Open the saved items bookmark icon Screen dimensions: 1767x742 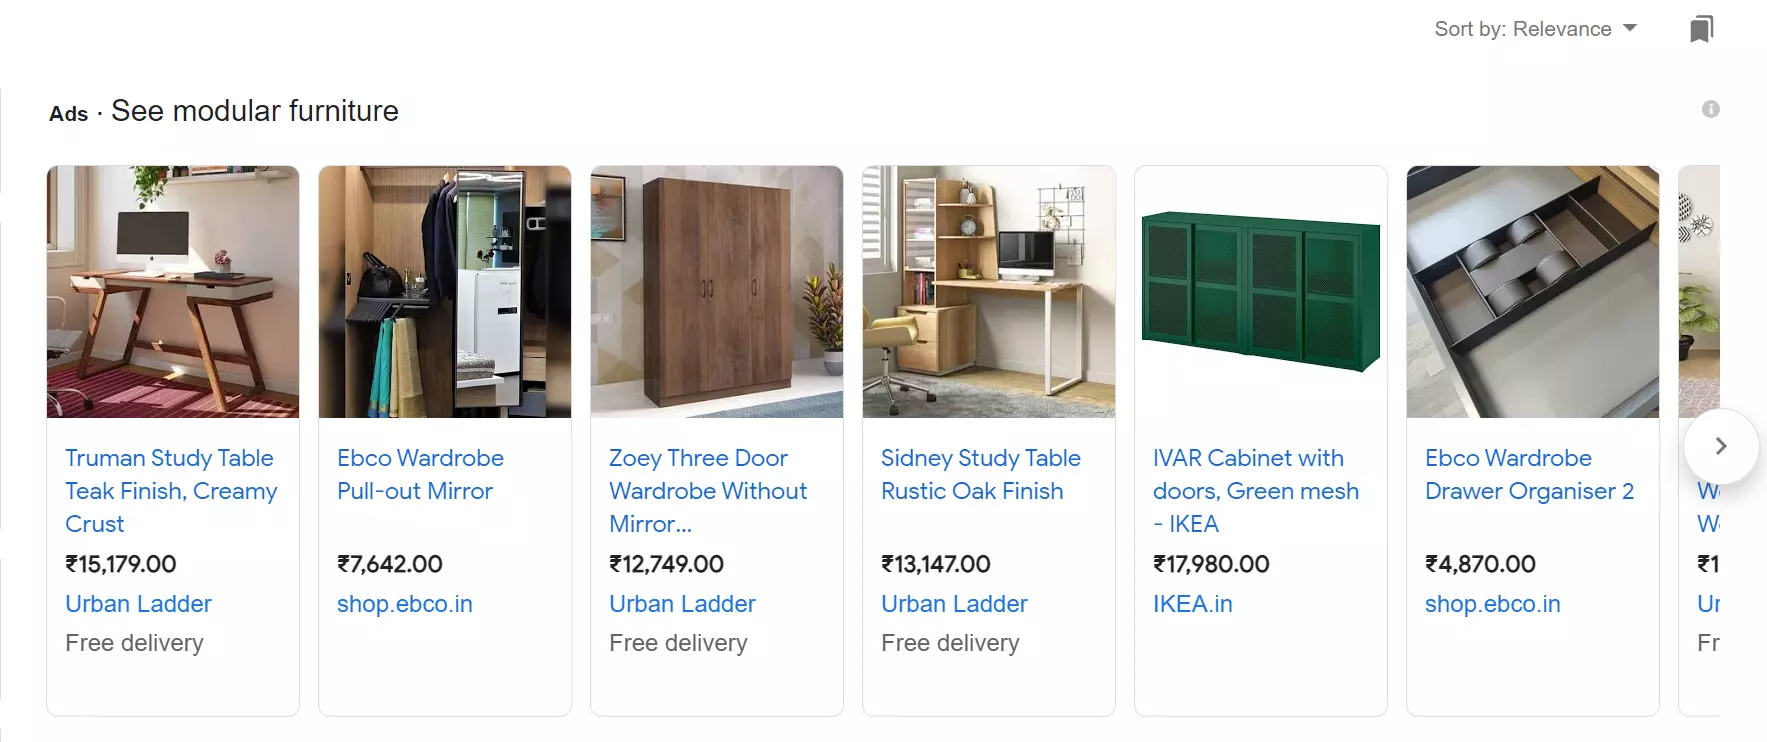click(1702, 29)
